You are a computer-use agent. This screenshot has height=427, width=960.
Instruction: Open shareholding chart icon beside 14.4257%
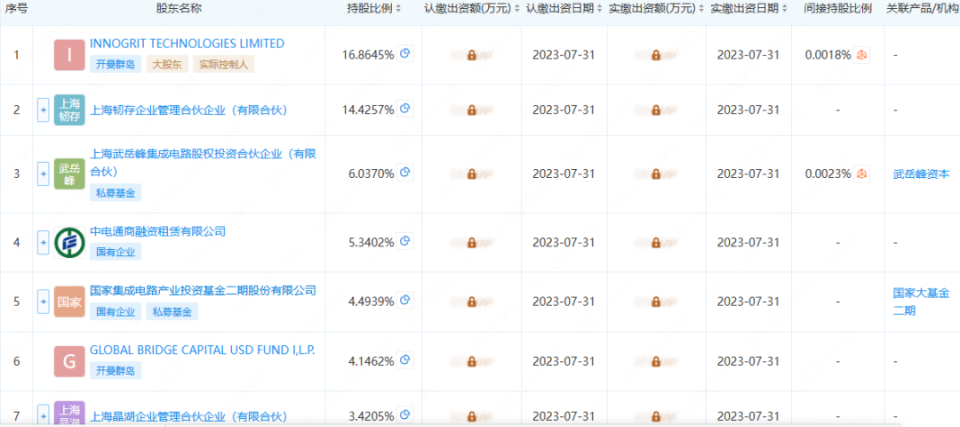[404, 109]
